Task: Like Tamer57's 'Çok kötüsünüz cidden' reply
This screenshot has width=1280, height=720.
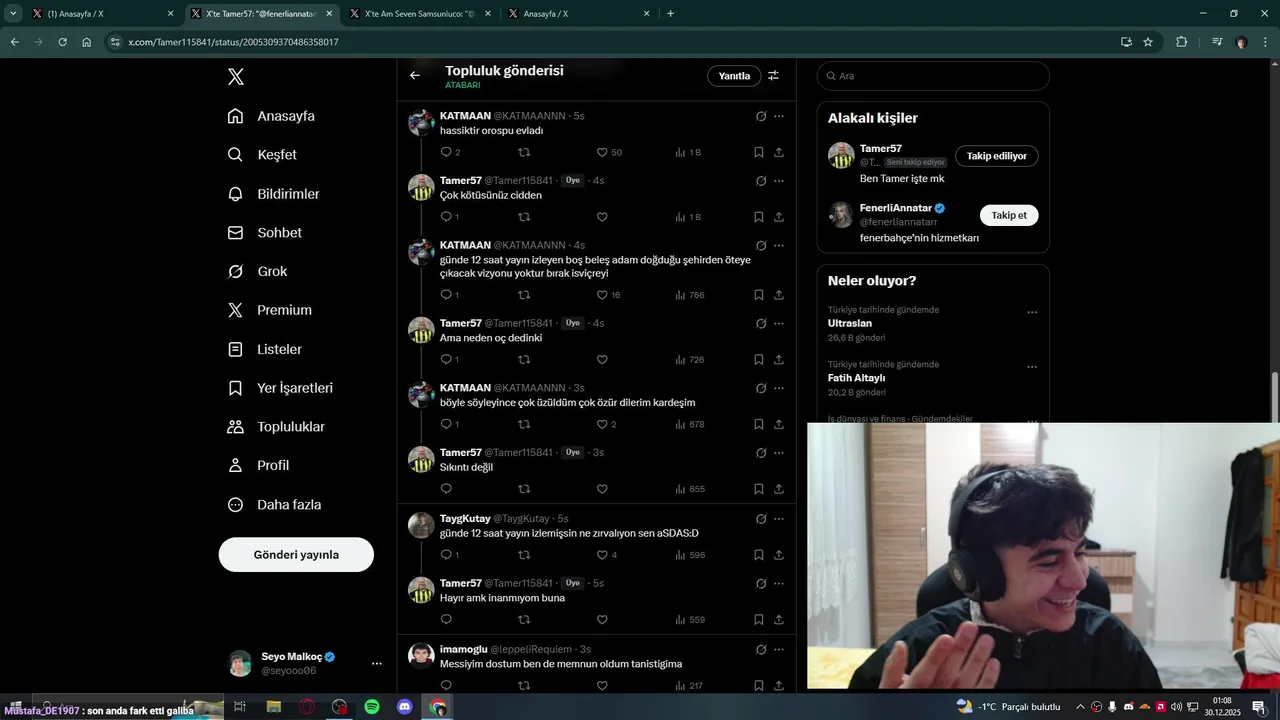Action: (x=602, y=217)
